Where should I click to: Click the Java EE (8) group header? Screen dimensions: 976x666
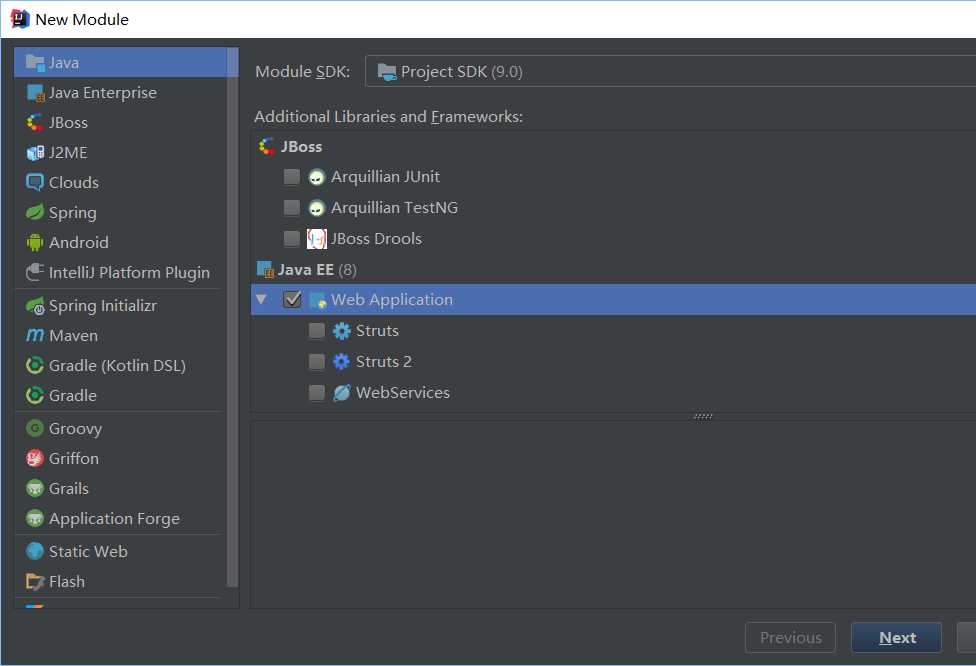pos(317,270)
